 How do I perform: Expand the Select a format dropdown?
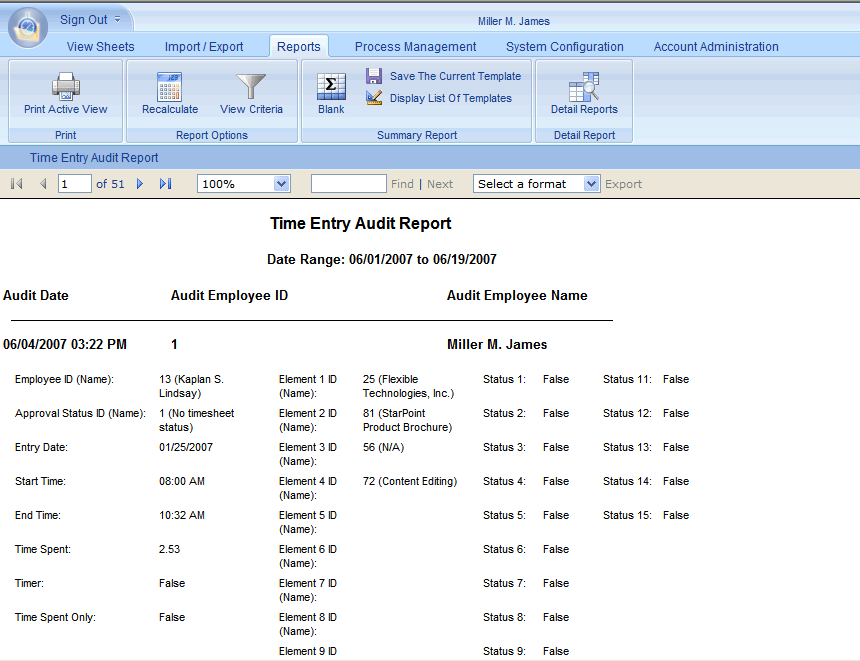pos(590,184)
